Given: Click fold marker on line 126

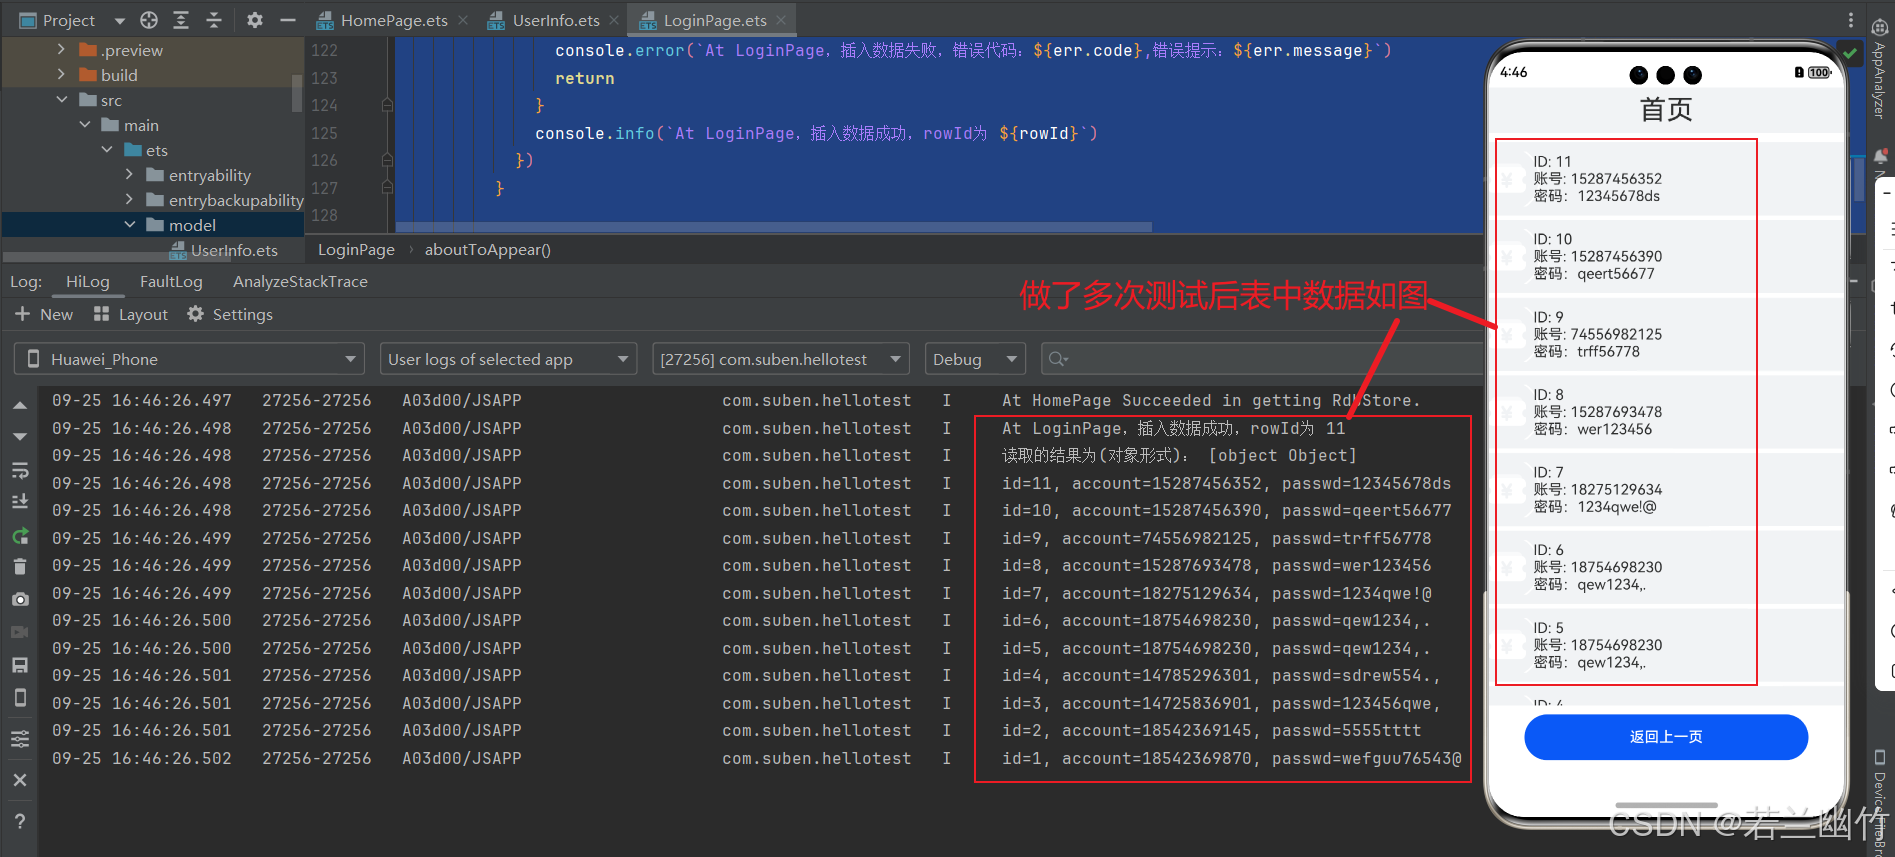Looking at the screenshot, I should tap(387, 160).
